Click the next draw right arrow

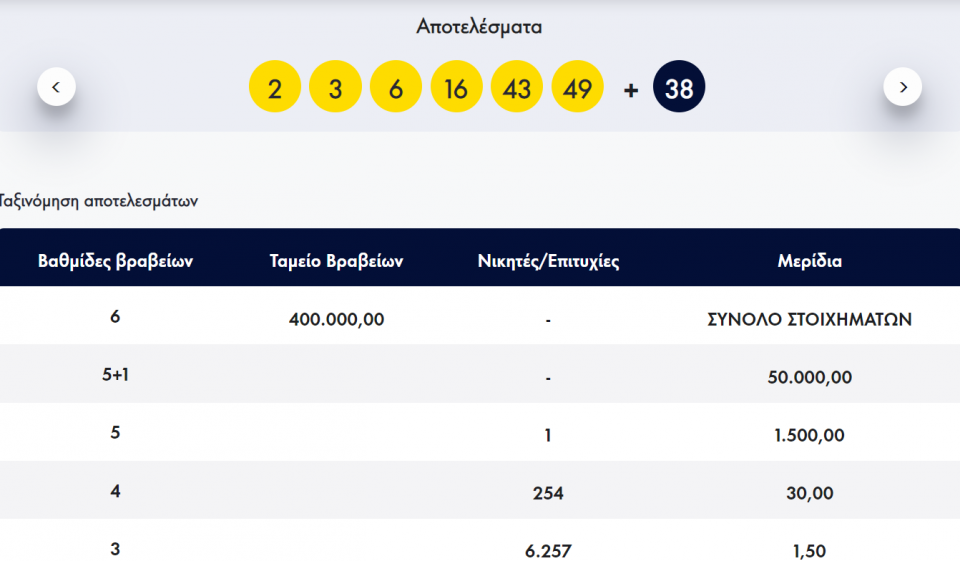pyautogui.click(x=902, y=87)
